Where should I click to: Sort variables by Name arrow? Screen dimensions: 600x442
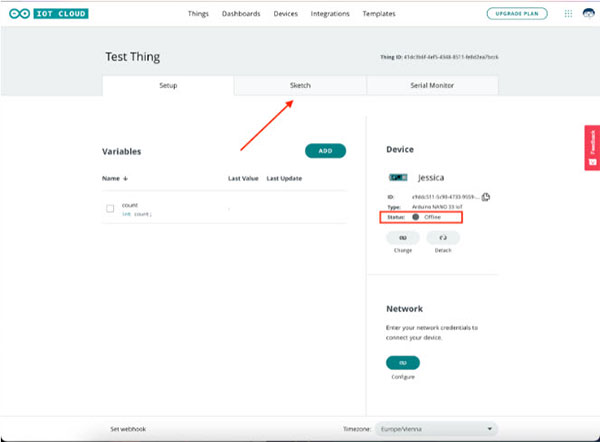pyautogui.click(x=124, y=179)
